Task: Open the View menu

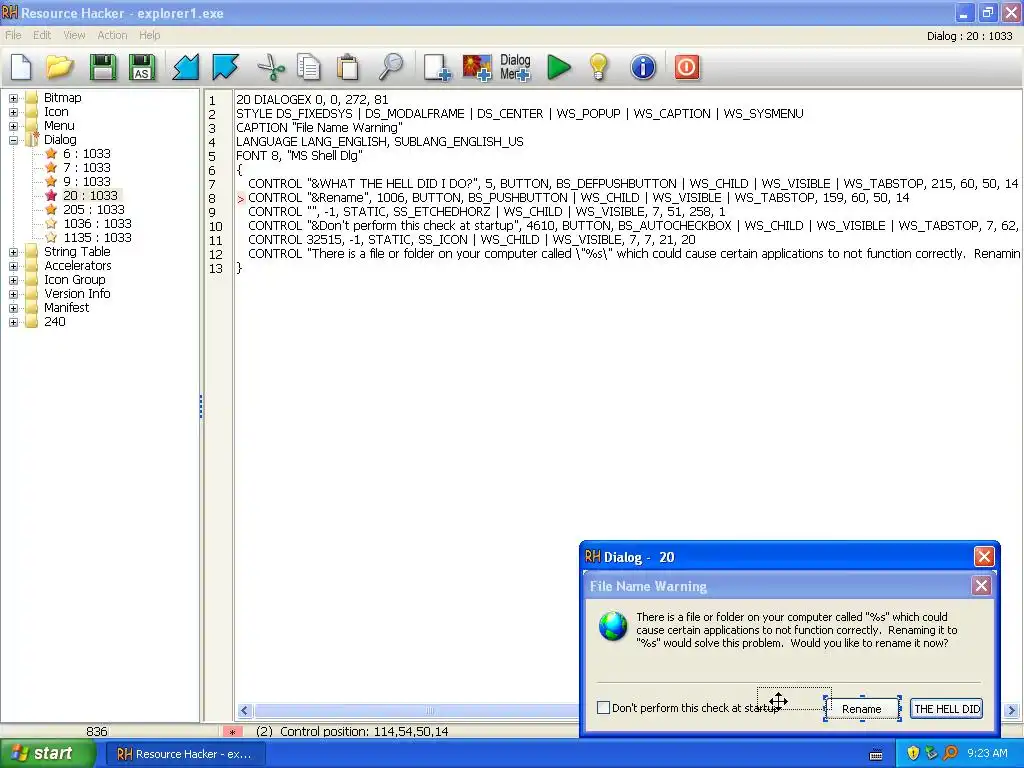Action: [74, 35]
